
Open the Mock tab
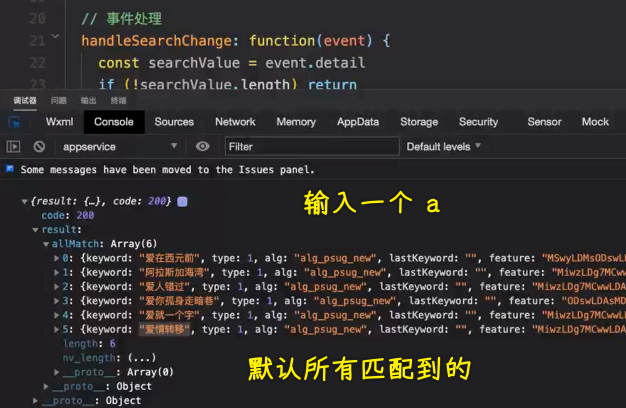pos(595,122)
